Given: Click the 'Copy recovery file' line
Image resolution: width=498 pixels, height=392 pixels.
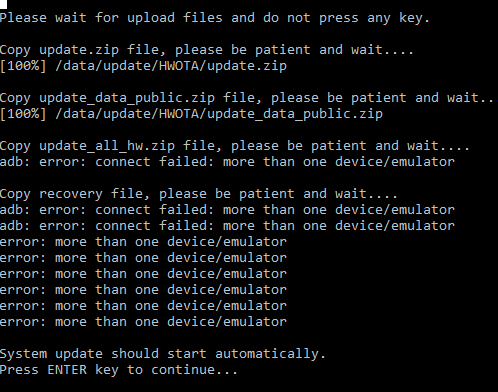Looking at the screenshot, I should point(199,194).
